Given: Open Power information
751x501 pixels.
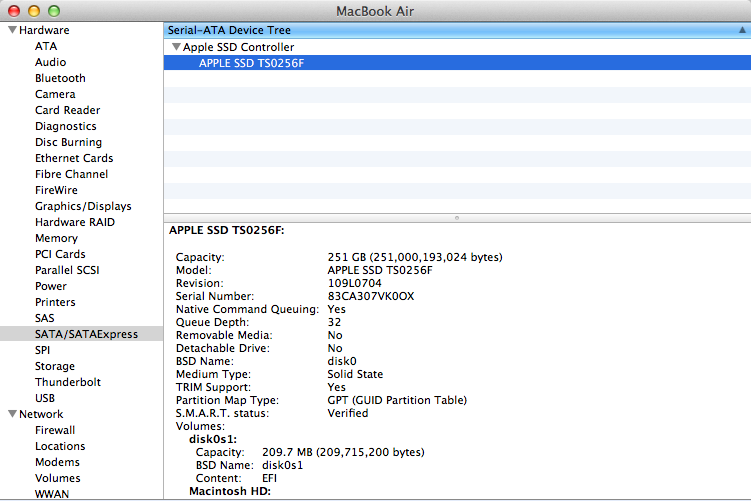Looking at the screenshot, I should [51, 286].
